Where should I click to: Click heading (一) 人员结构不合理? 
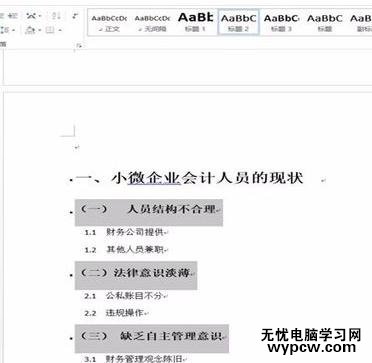tap(149, 210)
